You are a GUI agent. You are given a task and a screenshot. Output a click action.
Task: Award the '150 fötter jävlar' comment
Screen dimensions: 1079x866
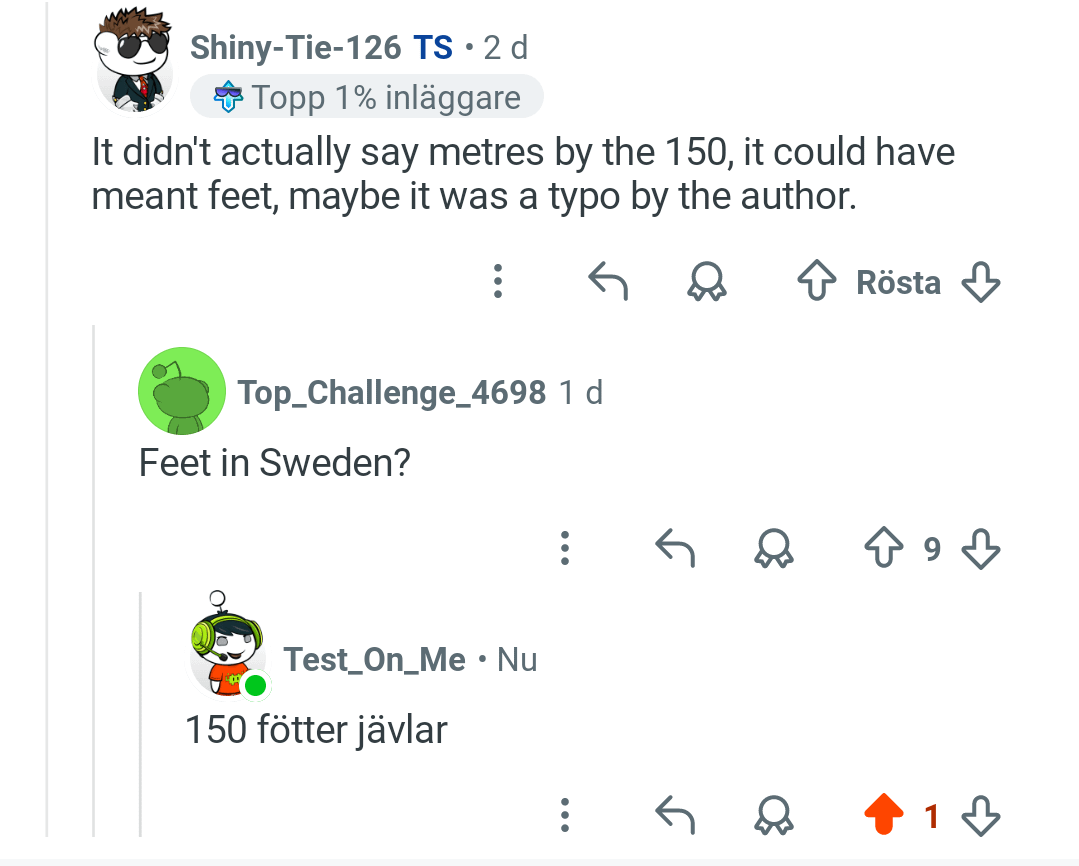pyautogui.click(x=773, y=815)
